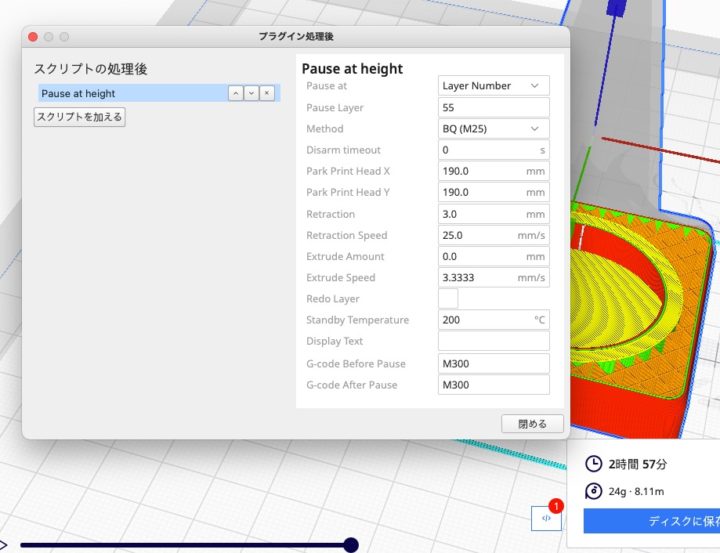Click the filament spool usage icon
Viewport: 720px width, 553px height.
point(593,491)
